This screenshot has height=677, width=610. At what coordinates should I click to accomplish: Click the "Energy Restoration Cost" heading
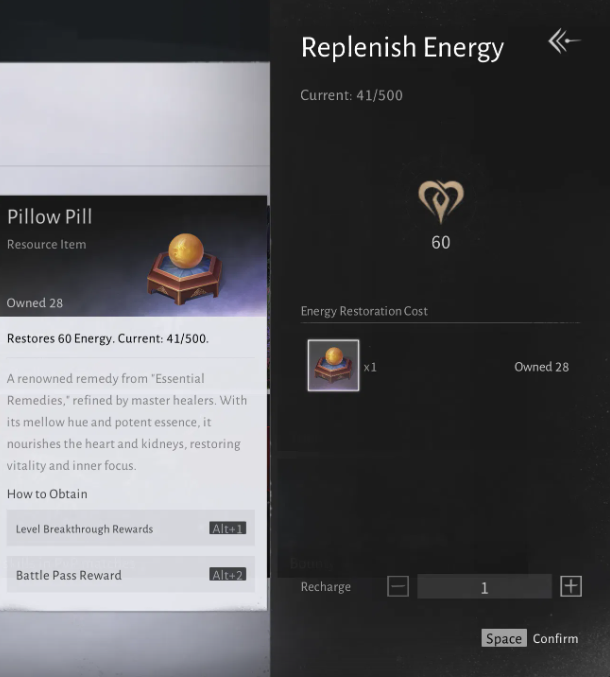[x=364, y=311]
